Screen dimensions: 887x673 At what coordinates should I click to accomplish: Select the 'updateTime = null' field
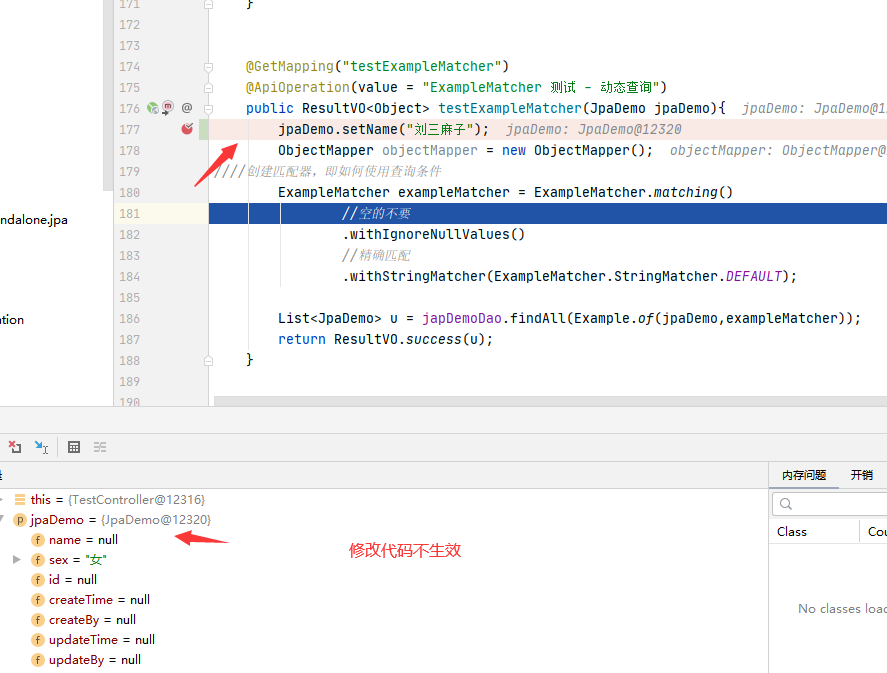coord(102,640)
